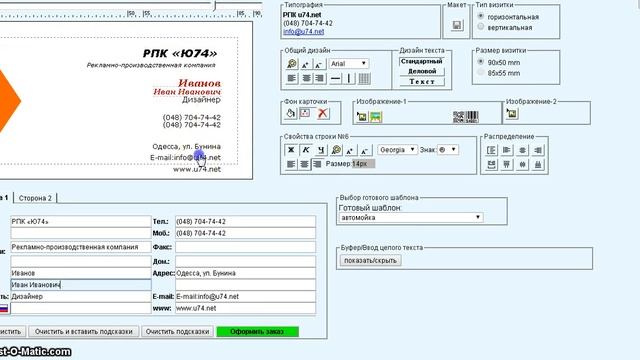The width and height of the screenshot is (640, 360).
Task: Align objects to top in Распределение
Action: [x=507, y=164]
